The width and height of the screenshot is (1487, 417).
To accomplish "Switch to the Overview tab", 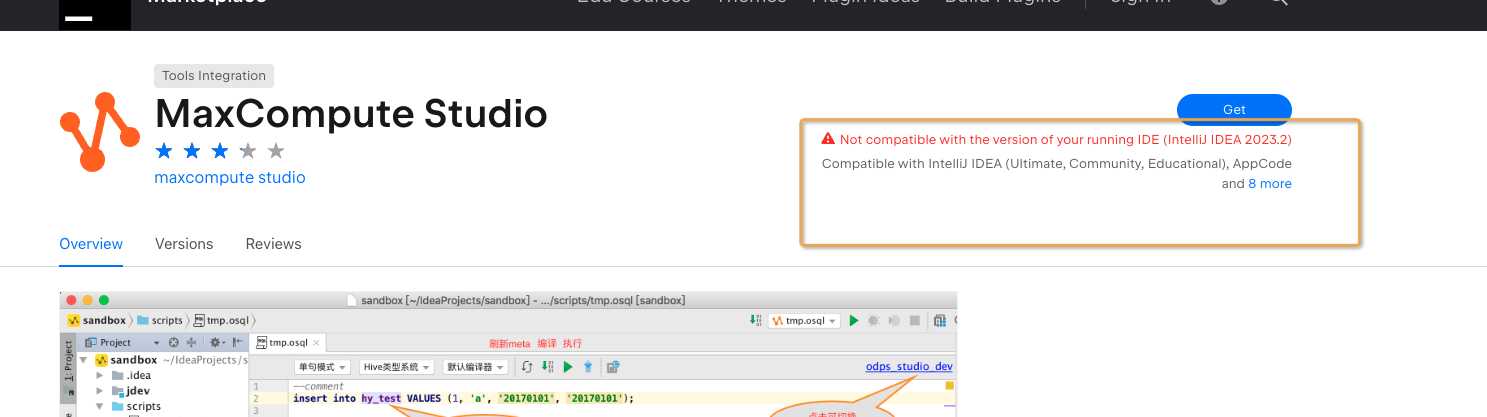I will click(91, 244).
